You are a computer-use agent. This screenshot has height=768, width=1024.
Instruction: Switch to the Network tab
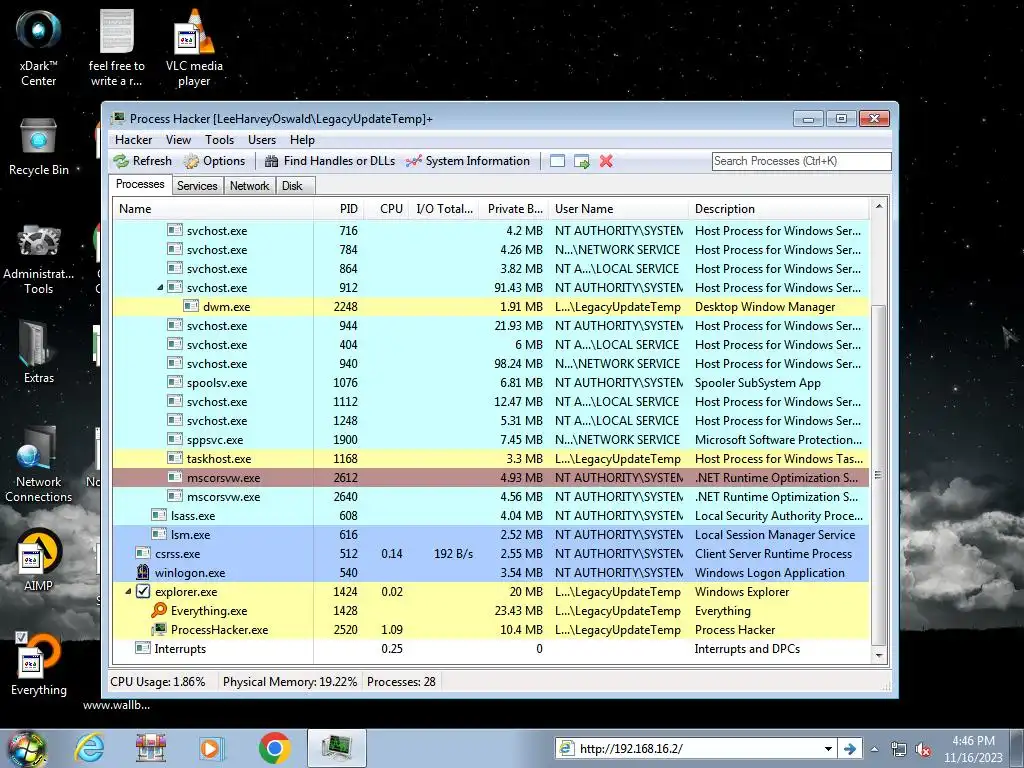(249, 186)
